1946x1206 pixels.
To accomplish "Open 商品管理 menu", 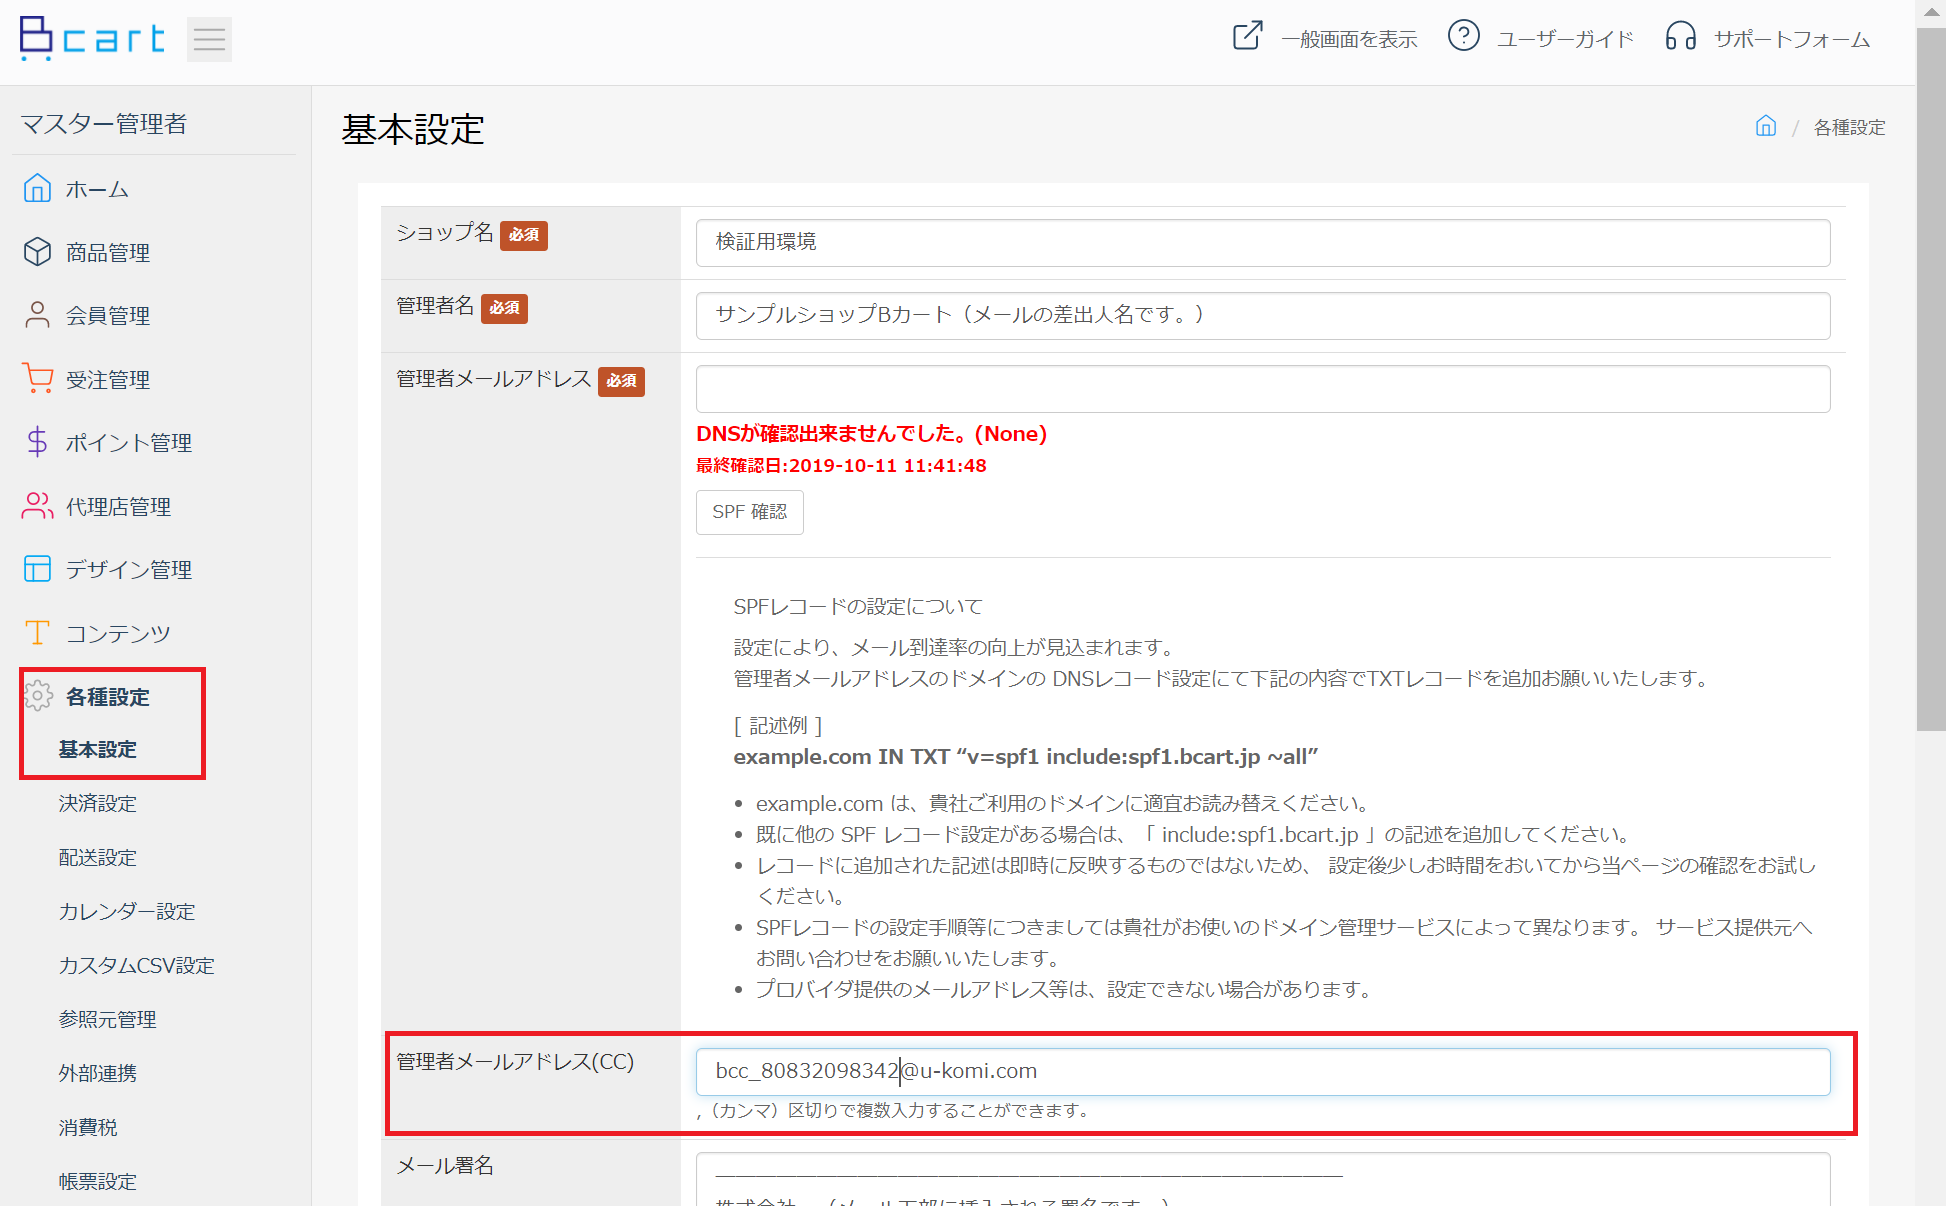I will 108,253.
